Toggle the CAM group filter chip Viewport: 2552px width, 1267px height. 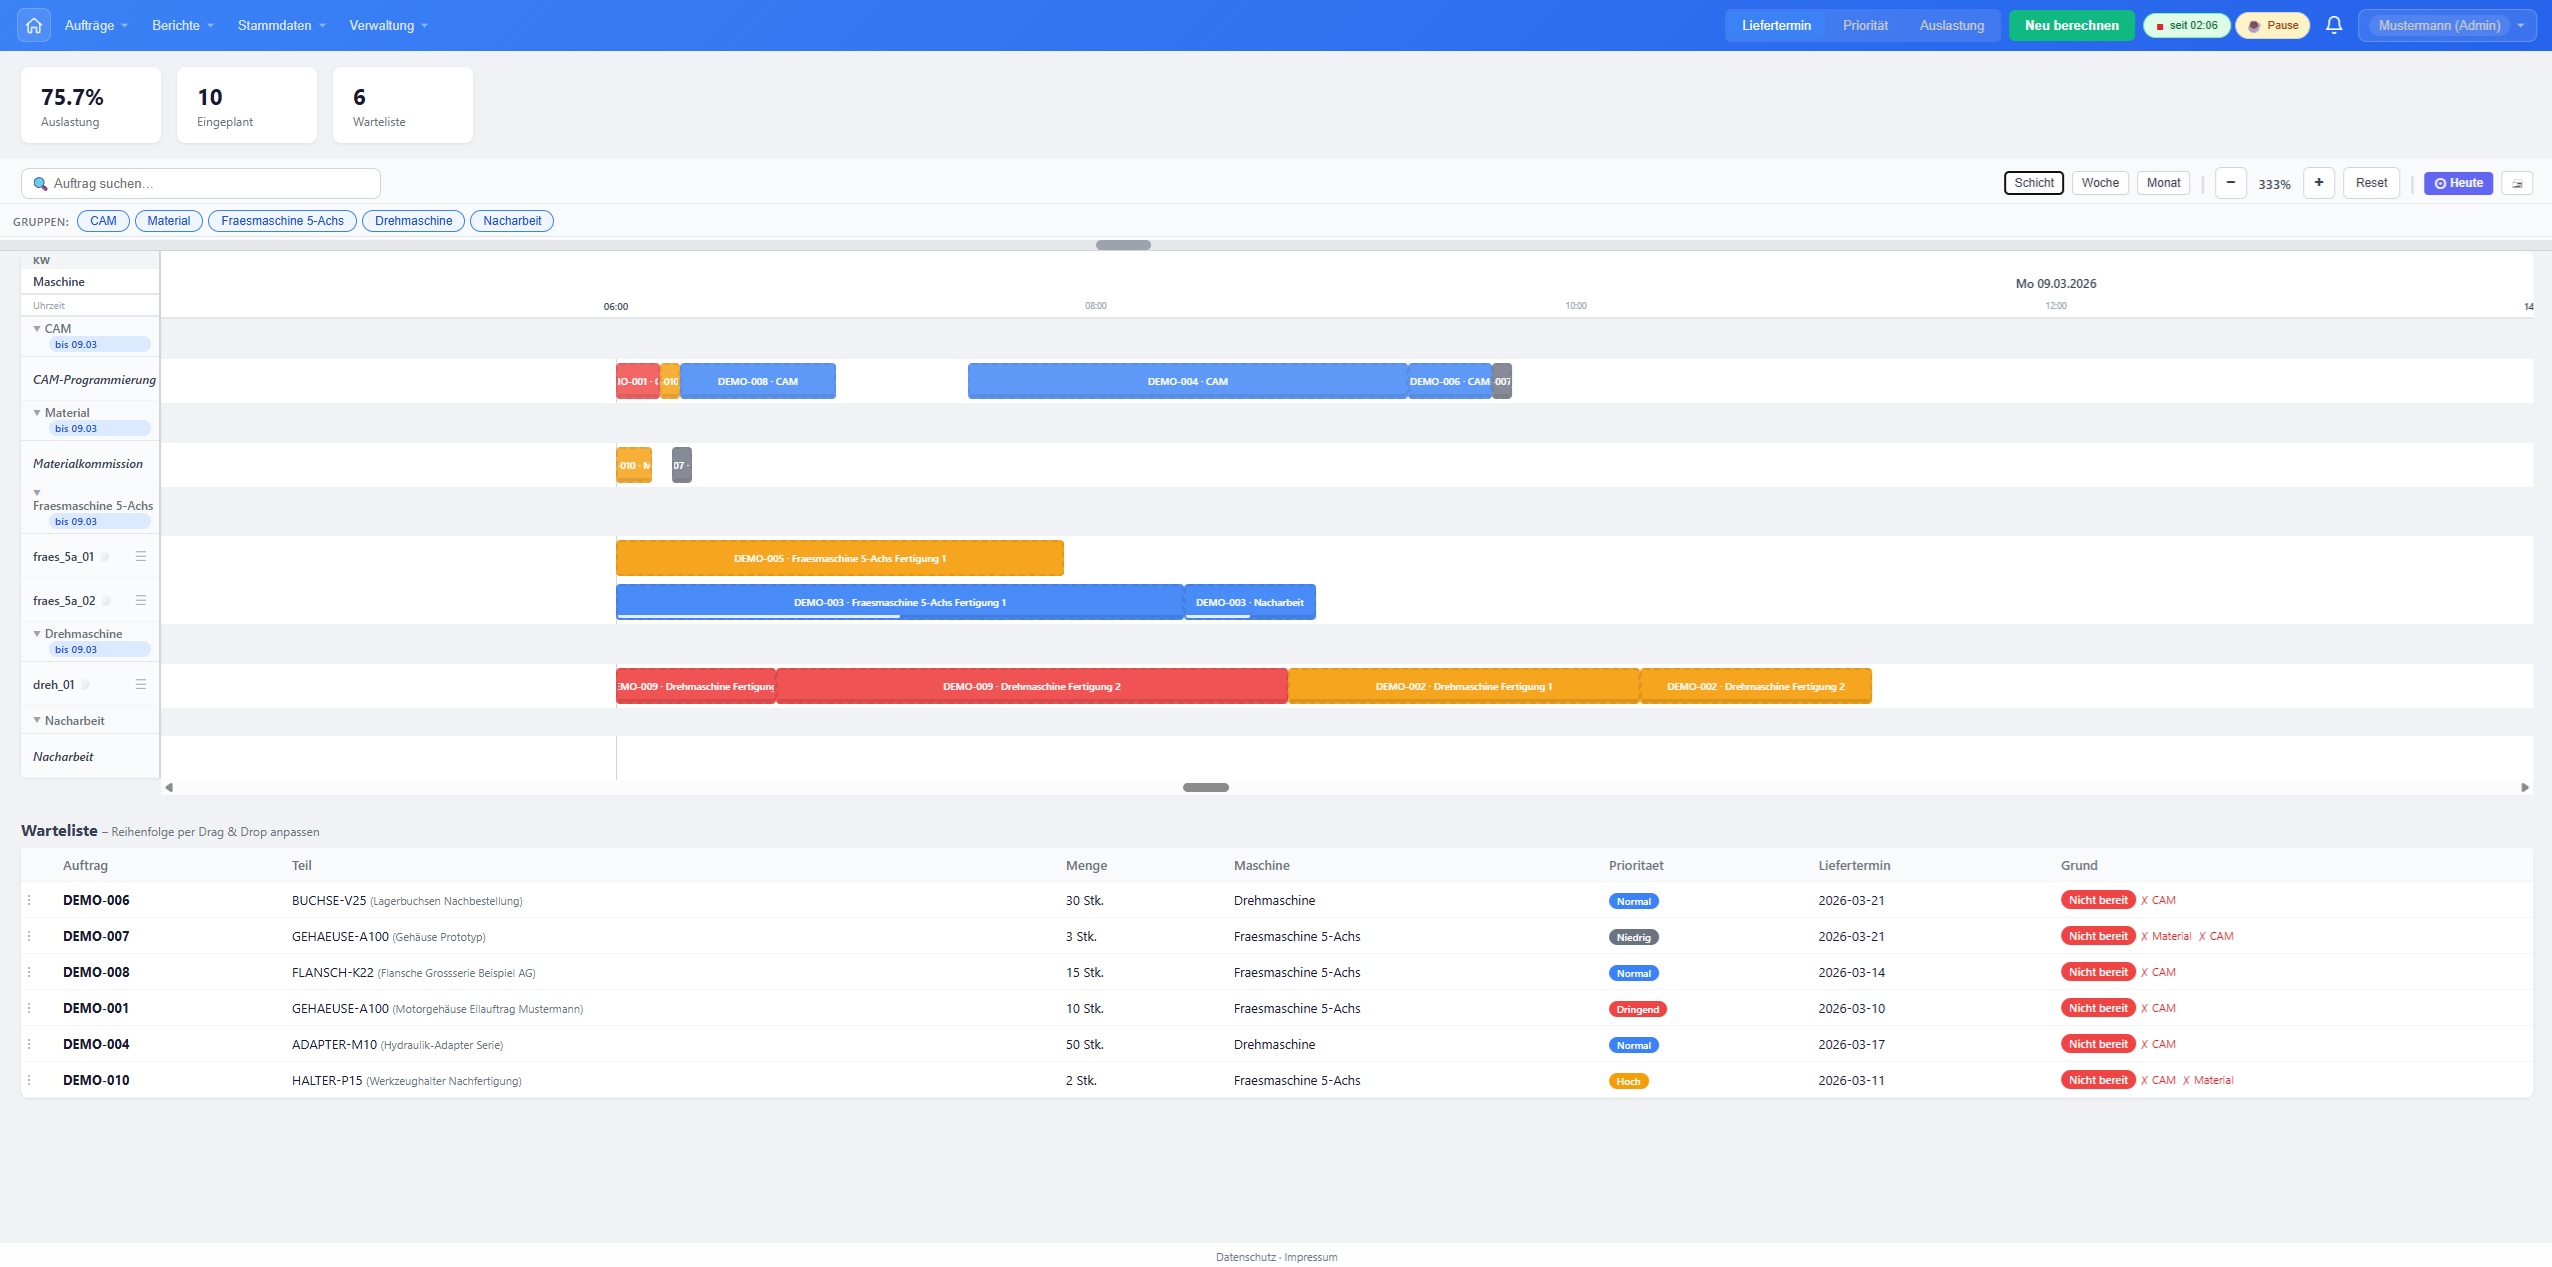pos(103,221)
